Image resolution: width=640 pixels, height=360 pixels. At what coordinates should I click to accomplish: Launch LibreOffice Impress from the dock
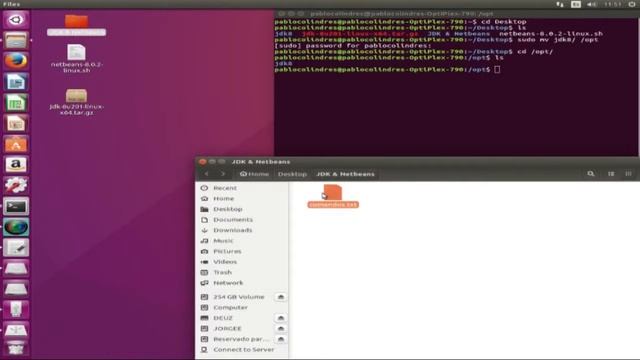(16, 123)
